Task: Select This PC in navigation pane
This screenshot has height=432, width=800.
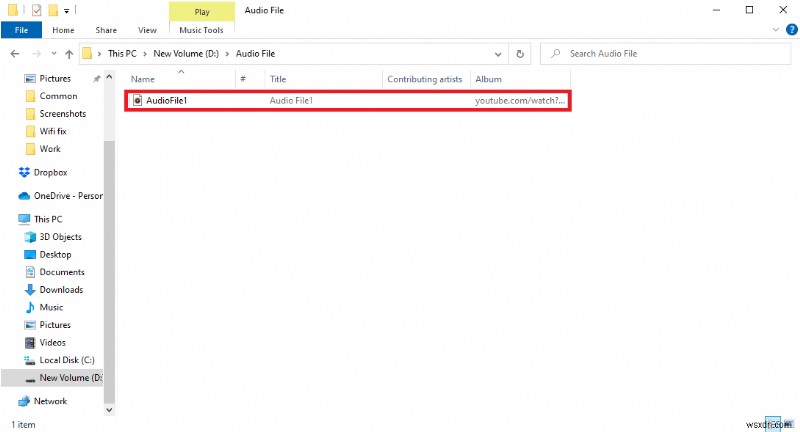Action: (48, 219)
